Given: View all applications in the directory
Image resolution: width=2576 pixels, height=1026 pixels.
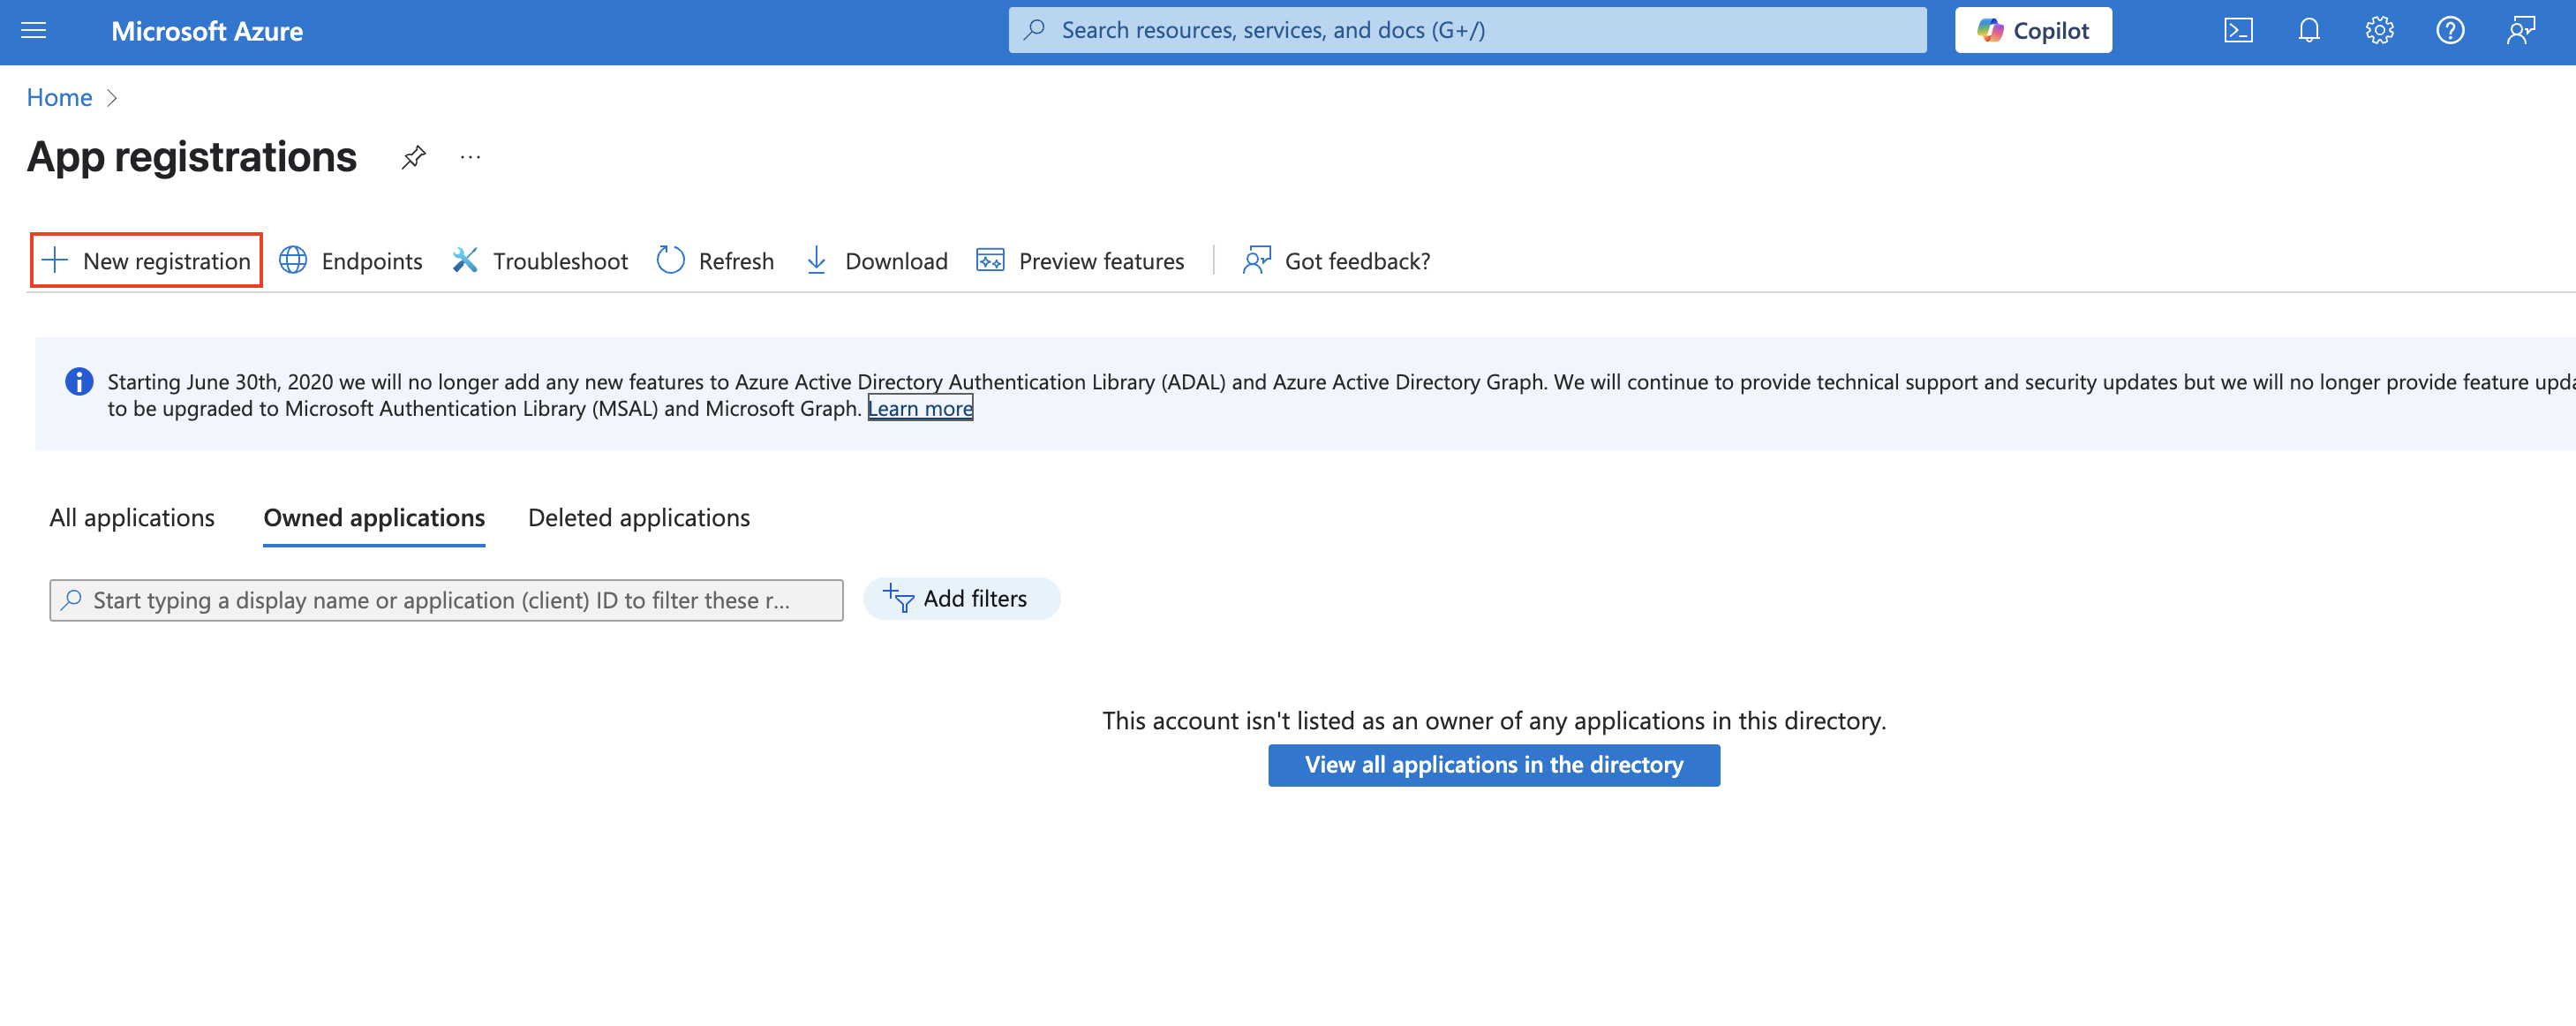Looking at the screenshot, I should pos(1494,764).
